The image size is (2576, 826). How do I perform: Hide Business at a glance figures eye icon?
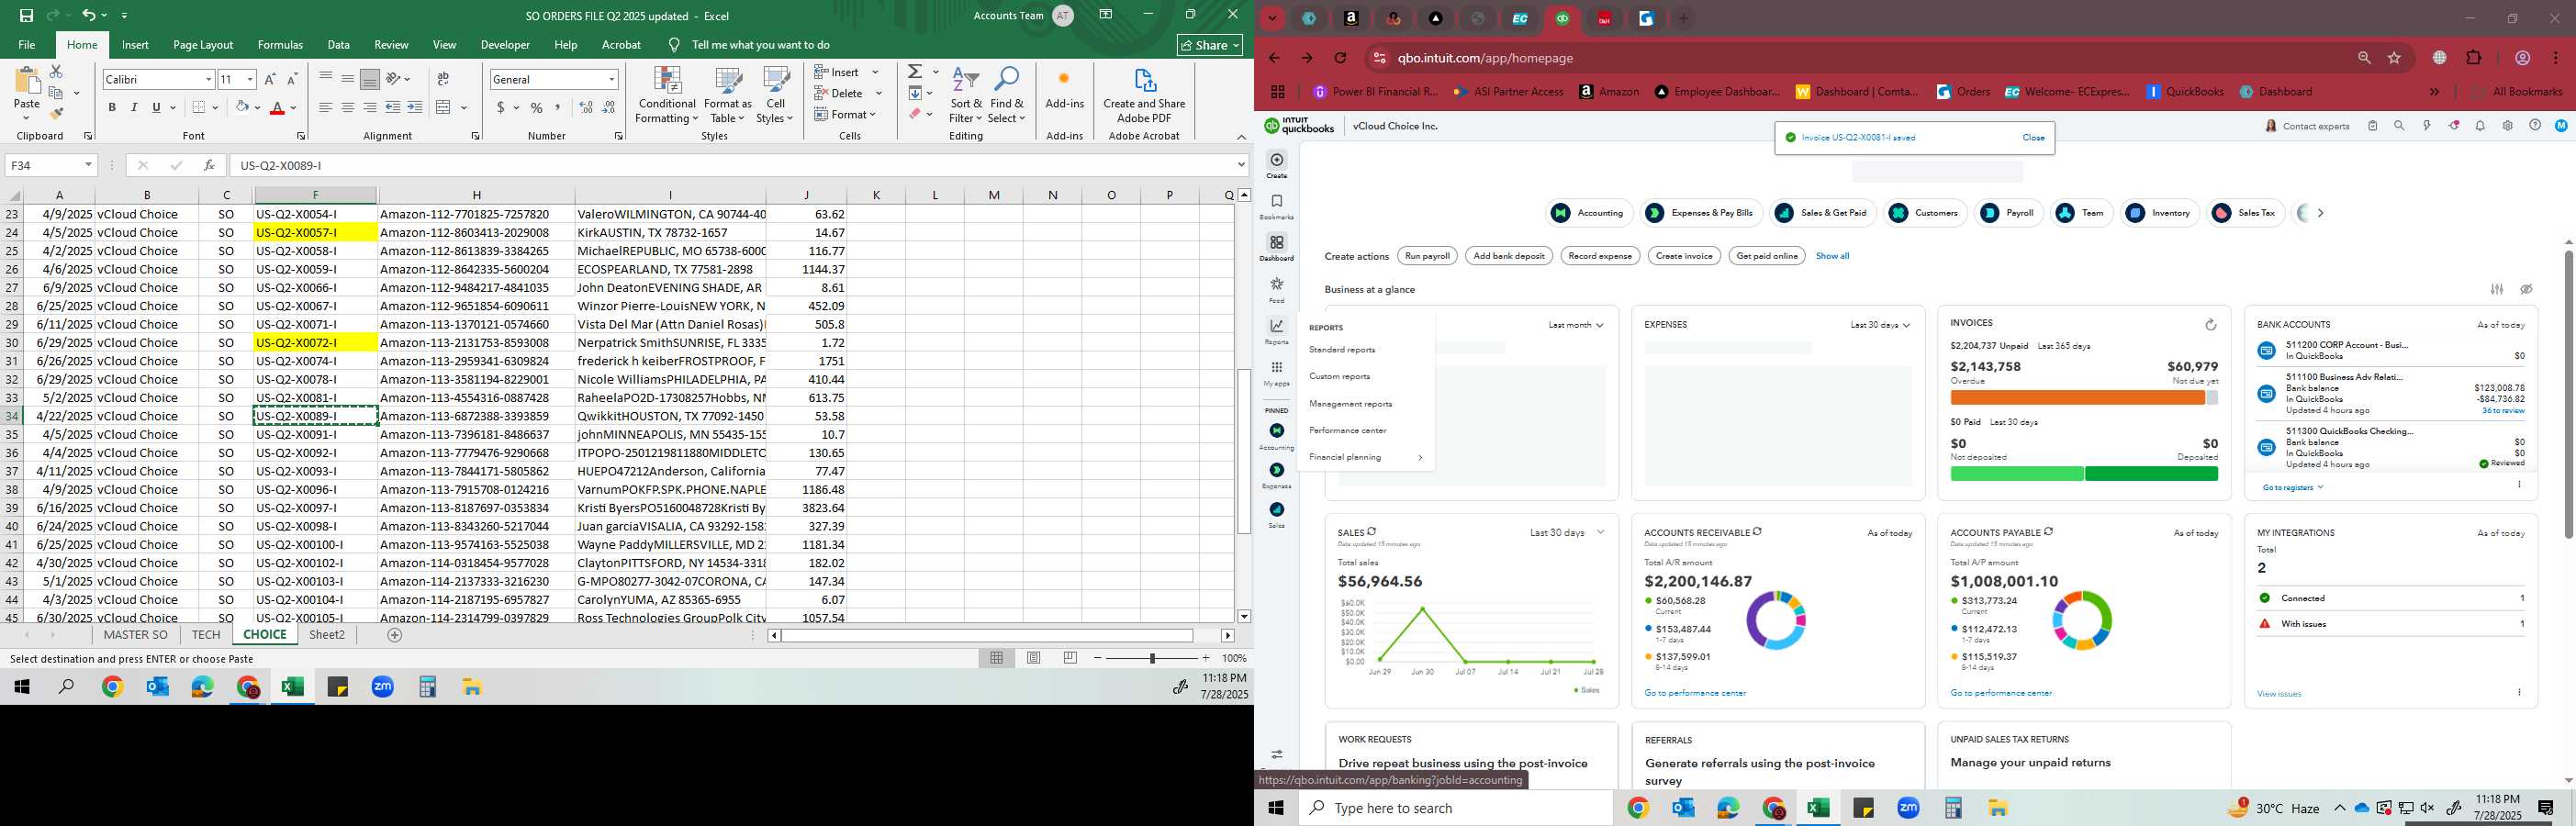coord(2526,290)
